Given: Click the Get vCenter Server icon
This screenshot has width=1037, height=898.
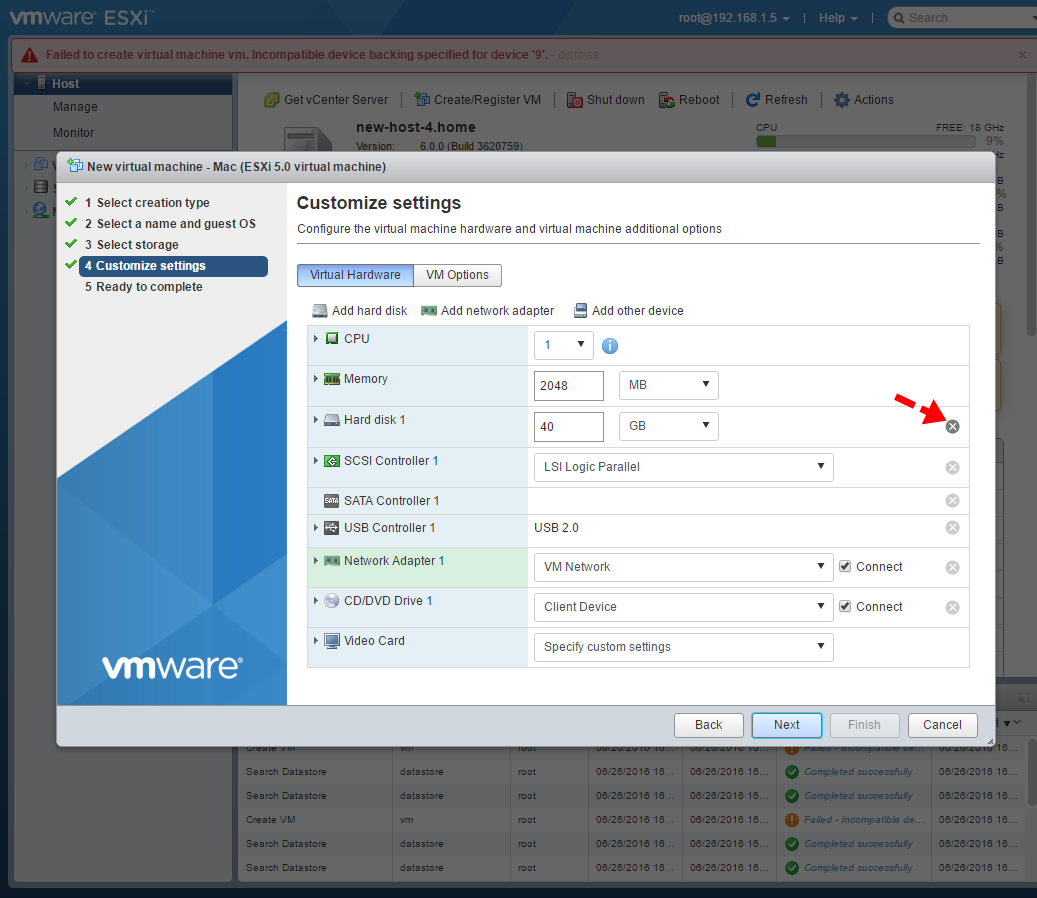Looking at the screenshot, I should pos(272,100).
